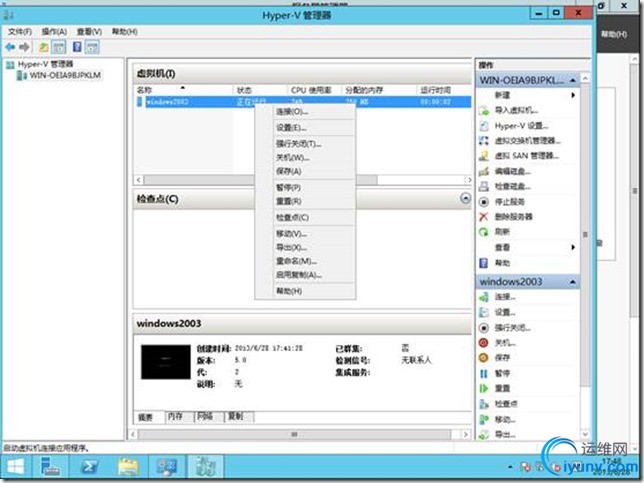Open 帮助(H) menu in Hyper-V menu bar

(124, 32)
